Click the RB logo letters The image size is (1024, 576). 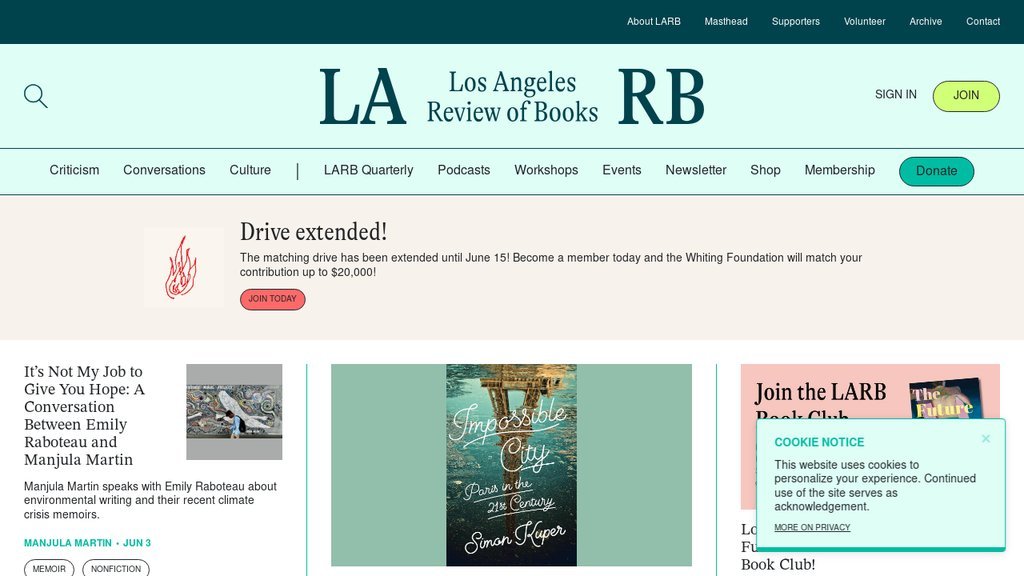tap(661, 97)
